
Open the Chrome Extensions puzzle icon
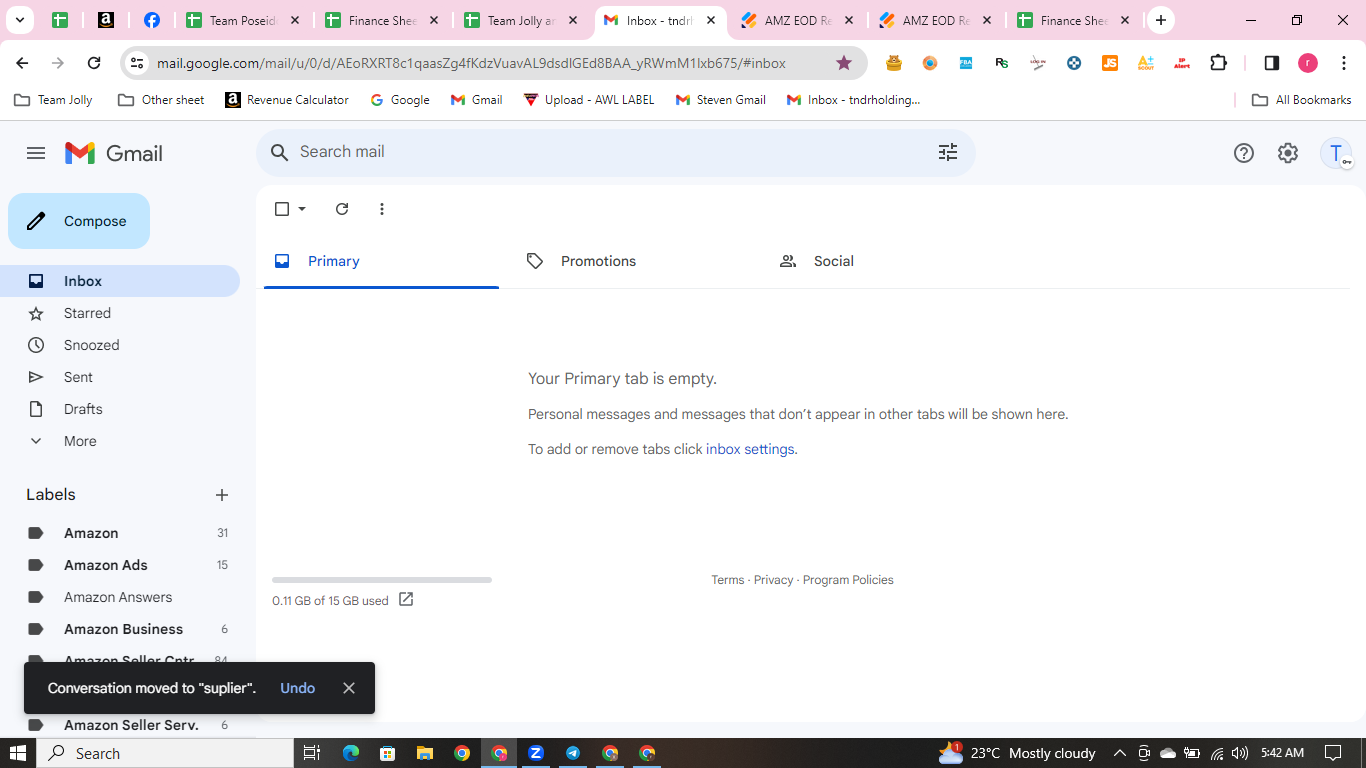pos(1218,63)
